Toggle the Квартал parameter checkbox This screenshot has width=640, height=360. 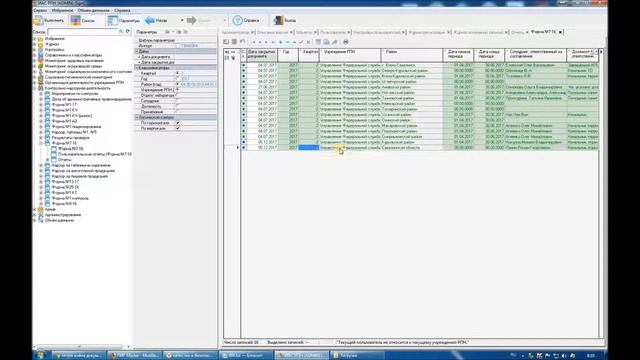178,73
